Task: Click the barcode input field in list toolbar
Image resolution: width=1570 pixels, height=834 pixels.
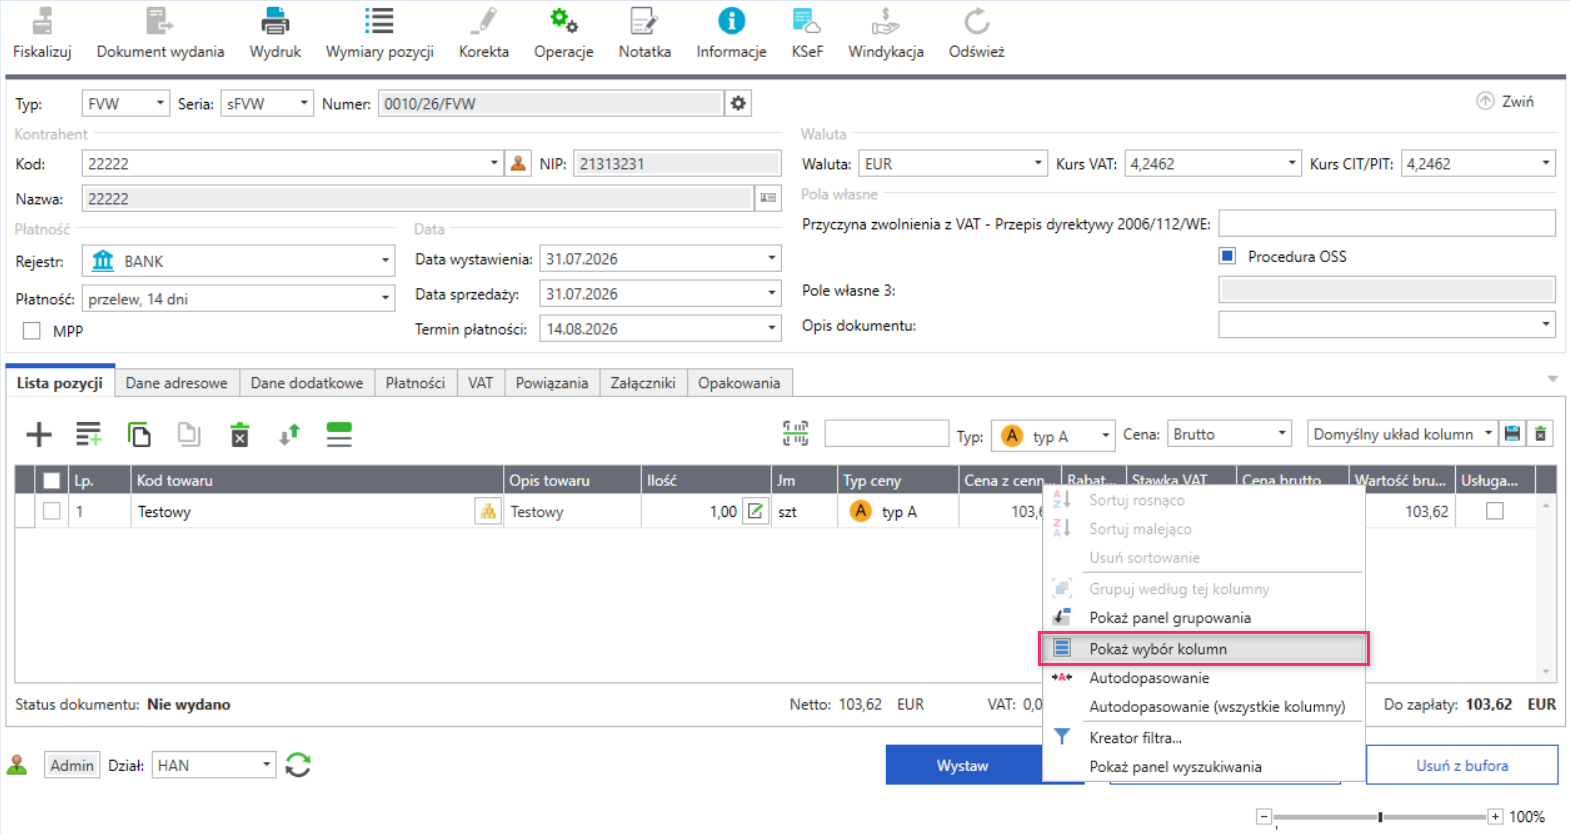Action: 886,433
